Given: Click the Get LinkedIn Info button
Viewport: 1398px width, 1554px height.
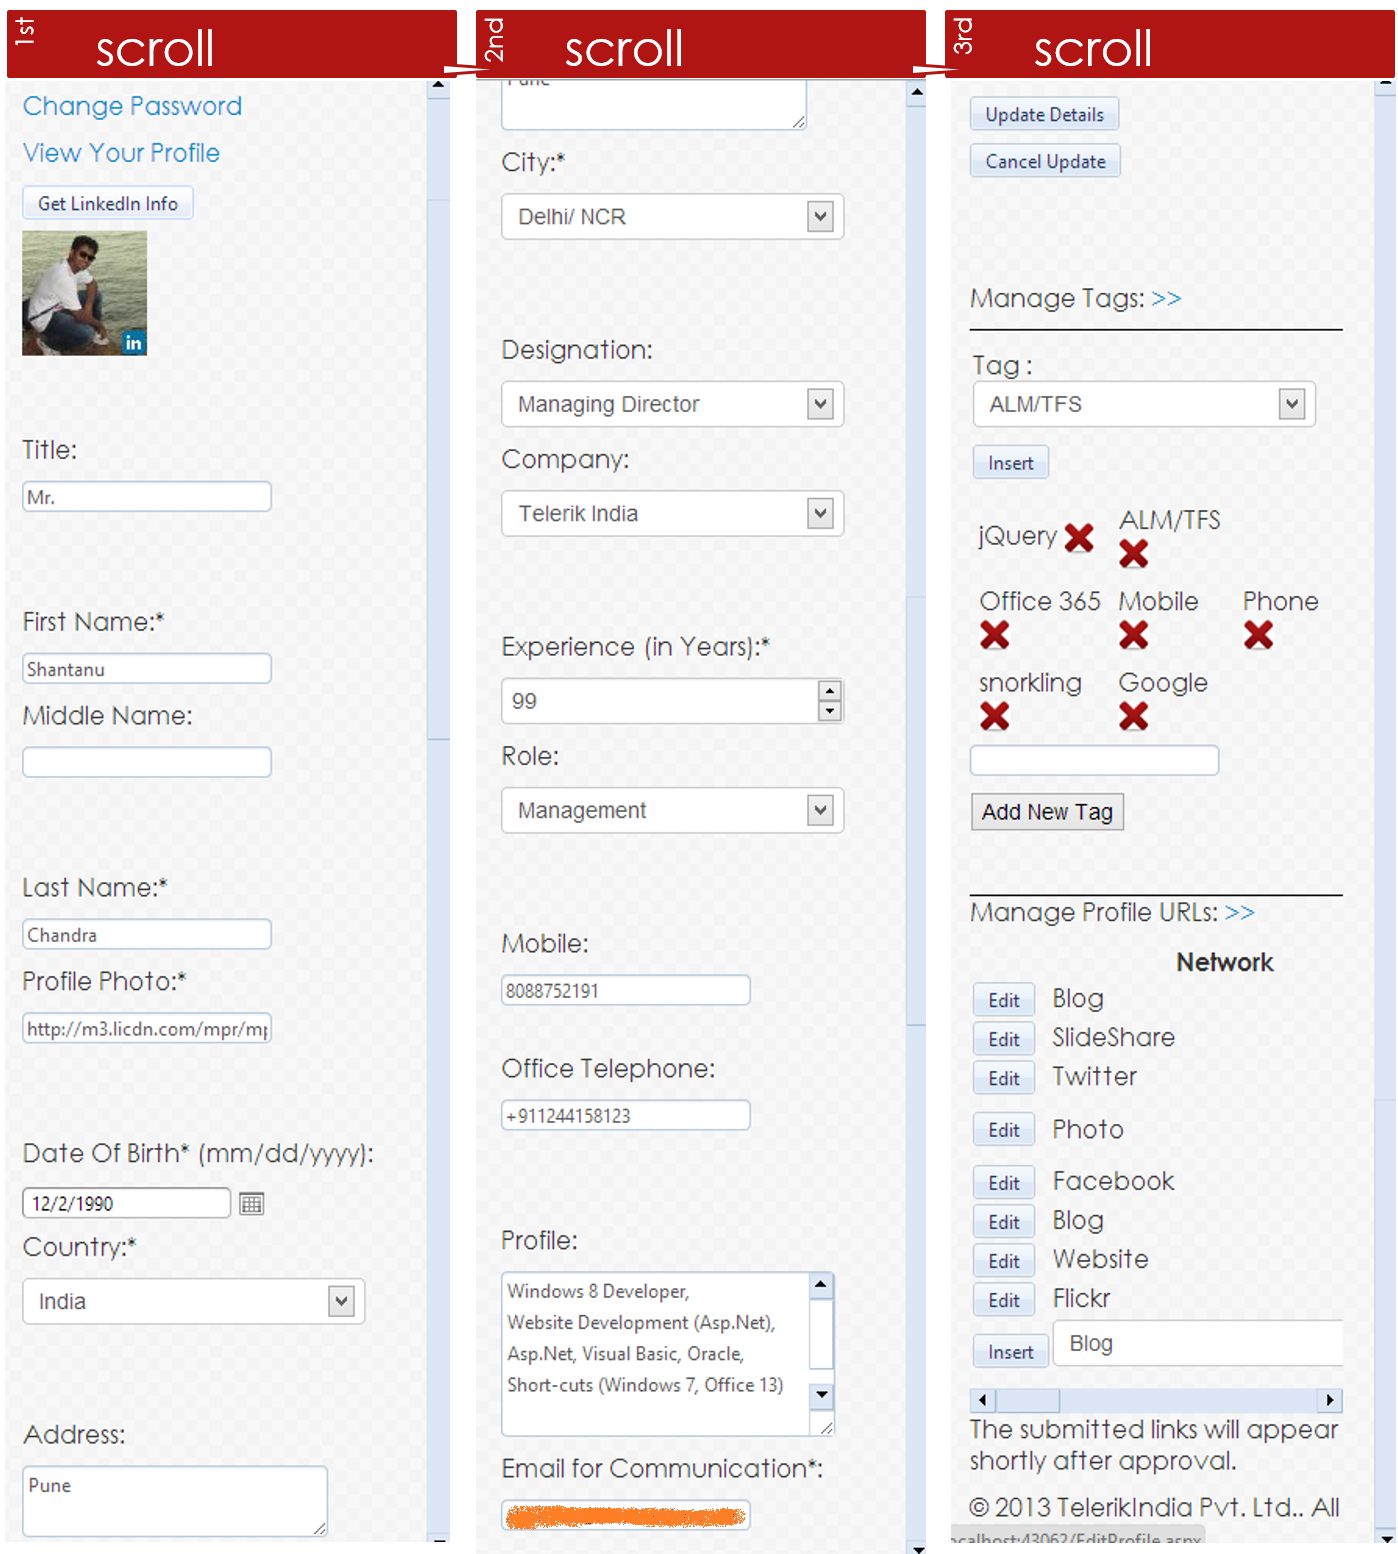Looking at the screenshot, I should tap(108, 203).
